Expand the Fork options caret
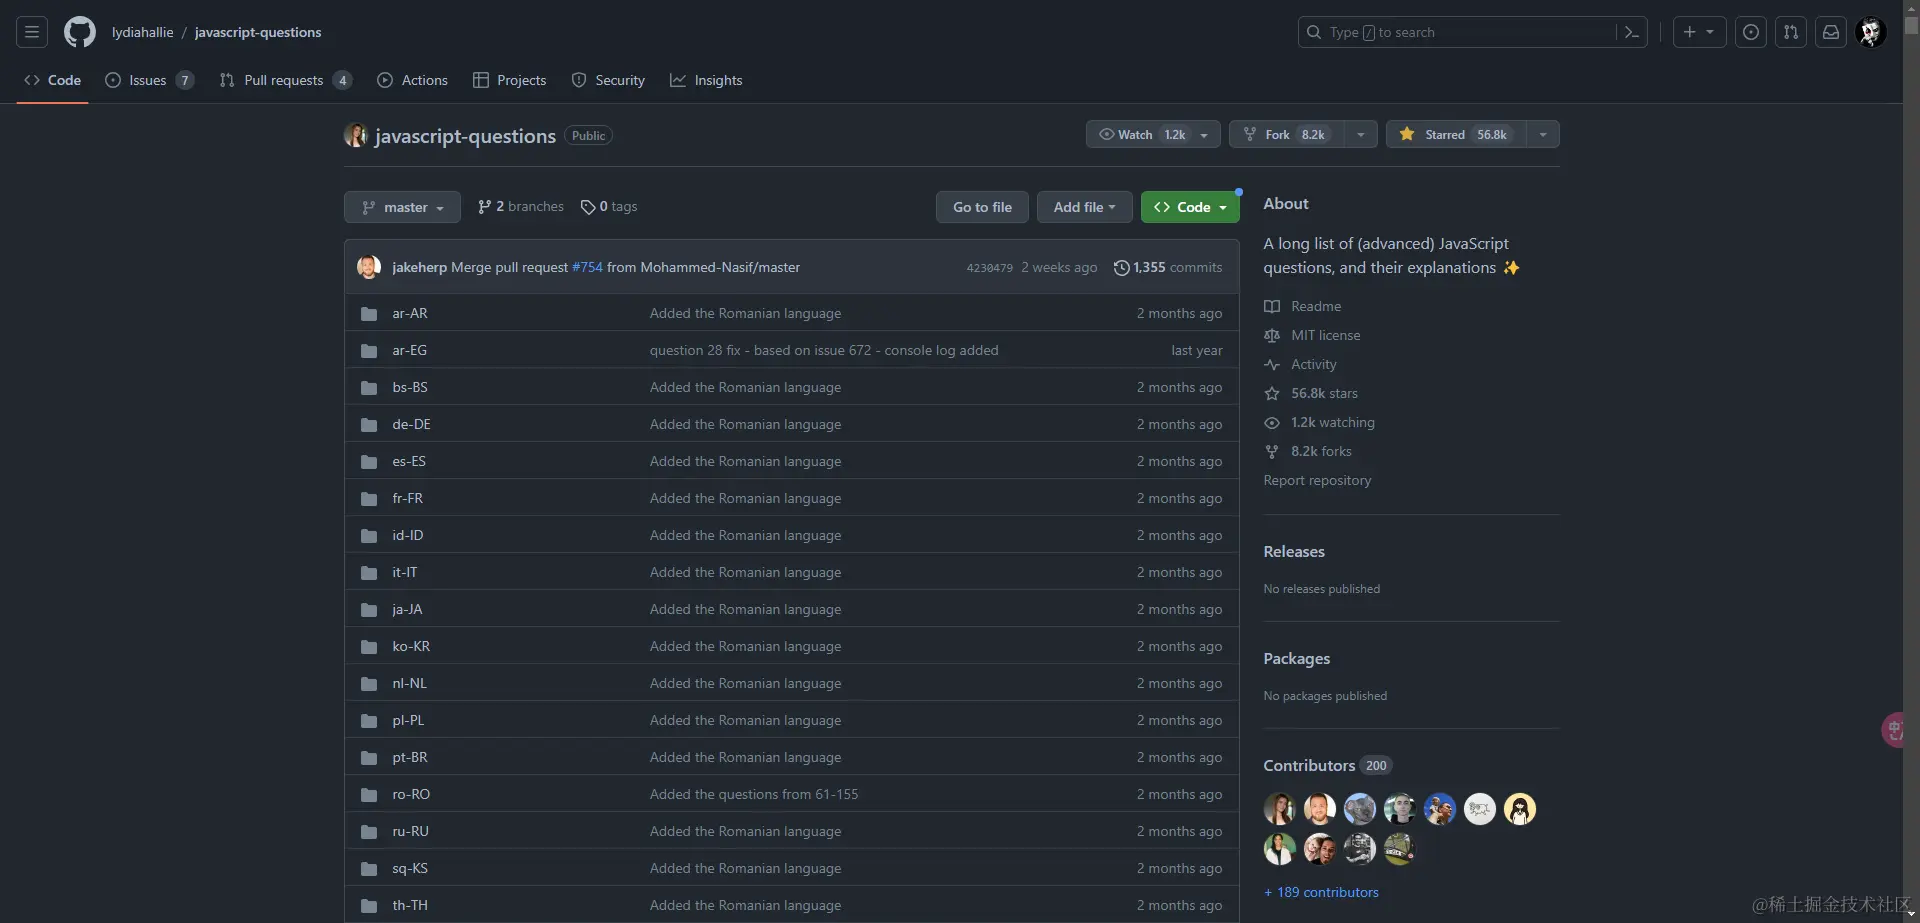 pos(1361,134)
